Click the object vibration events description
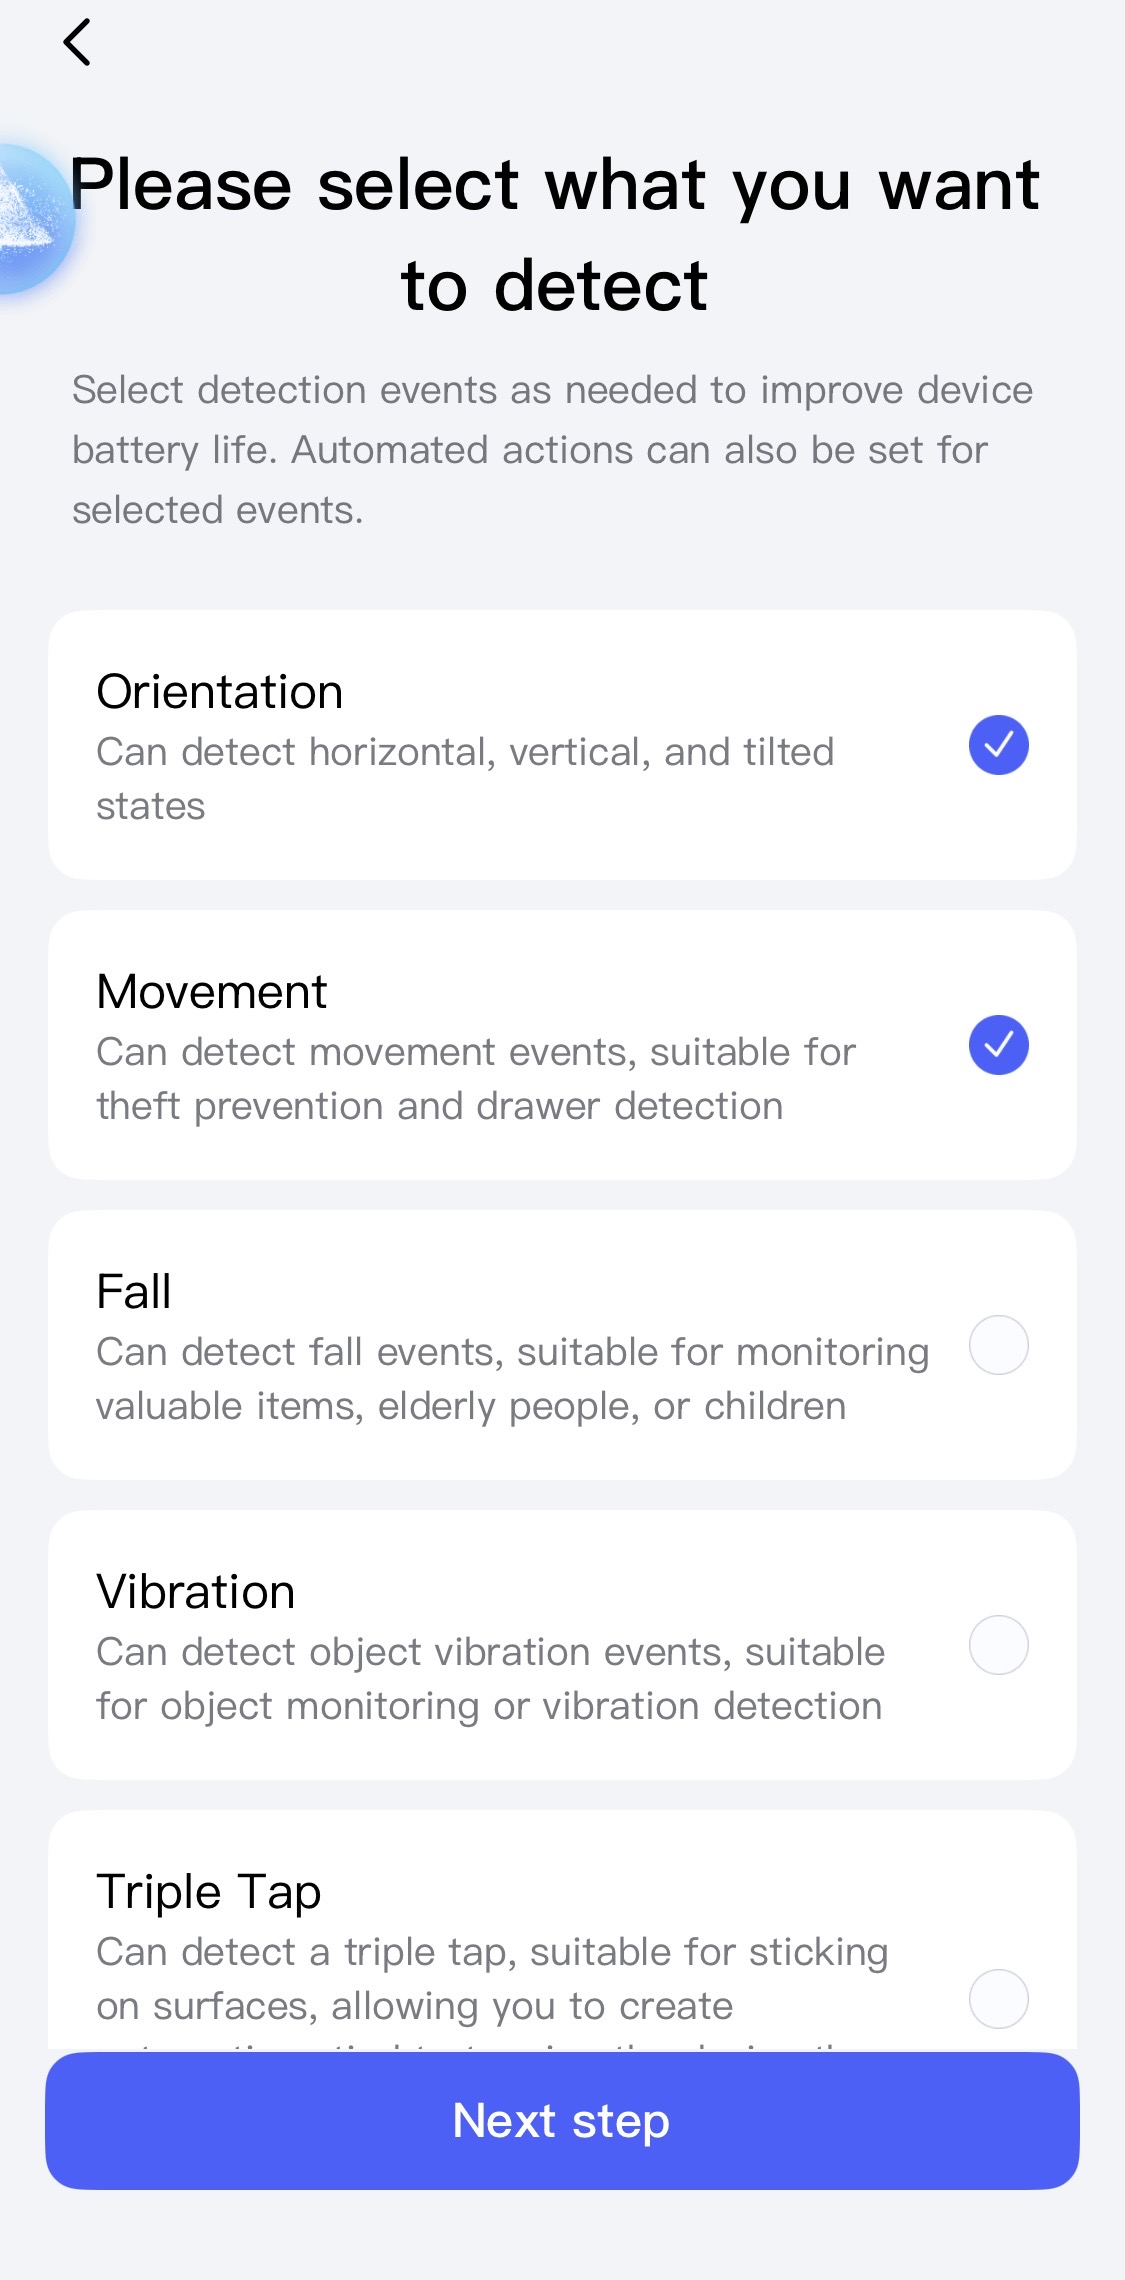The height and width of the screenshot is (2280, 1125). click(490, 1679)
